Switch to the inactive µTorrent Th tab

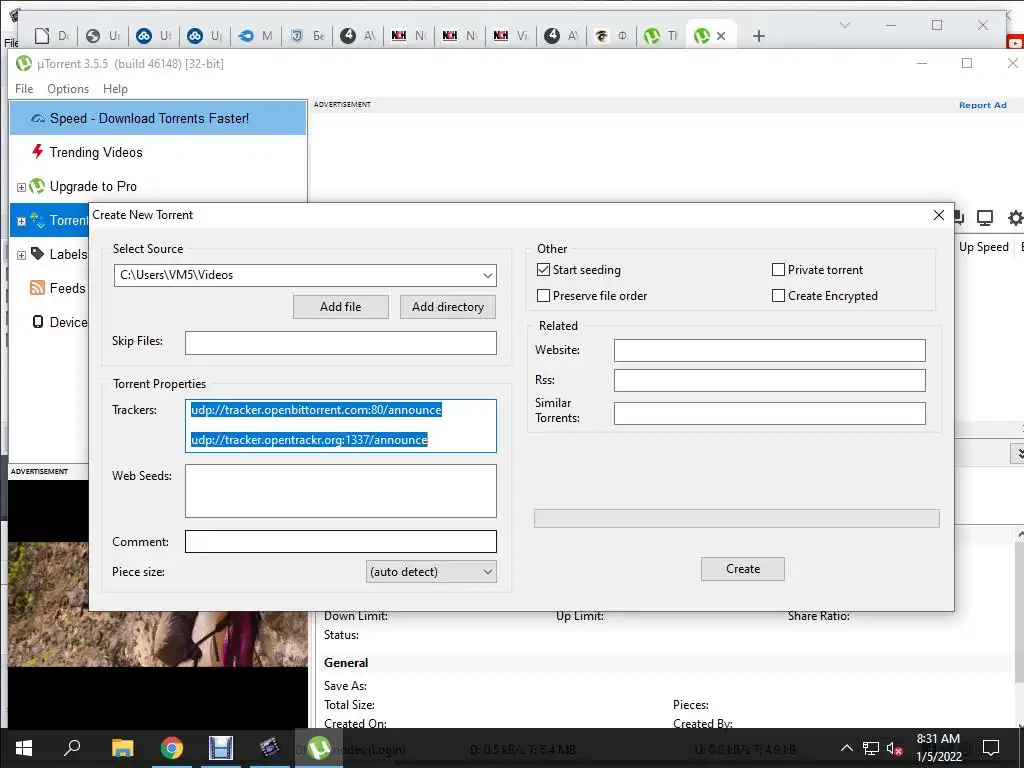pos(662,36)
